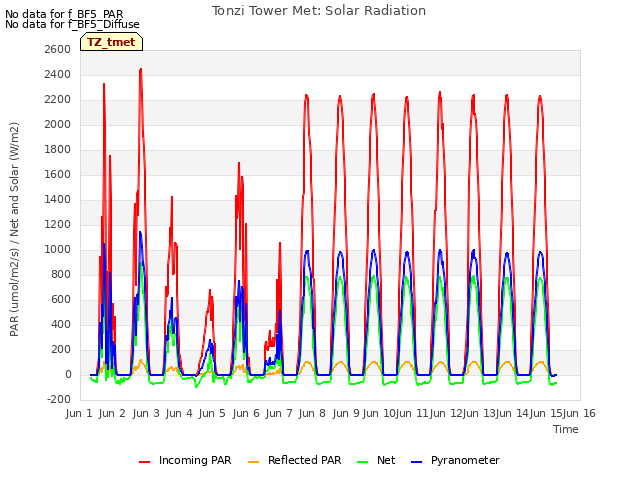Viewport: 640px width, 480px height.
Task: Click the red Incoming PAR spike on Jun 2
Action: [x=104, y=84]
